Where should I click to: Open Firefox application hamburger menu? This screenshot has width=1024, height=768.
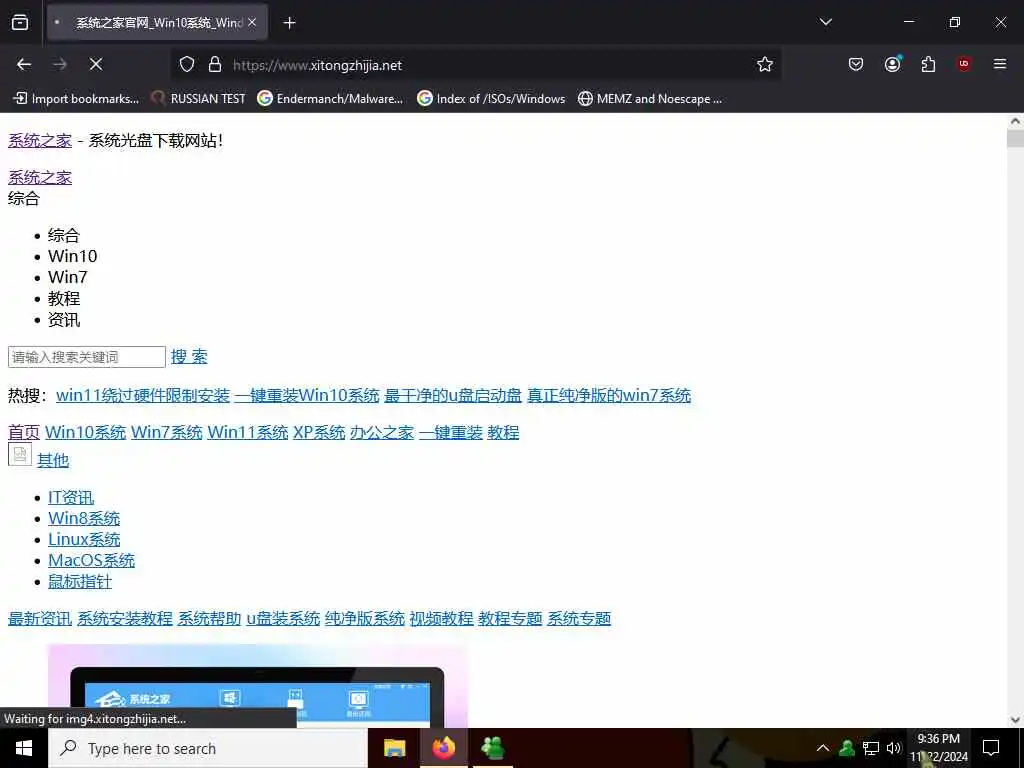point(1000,64)
